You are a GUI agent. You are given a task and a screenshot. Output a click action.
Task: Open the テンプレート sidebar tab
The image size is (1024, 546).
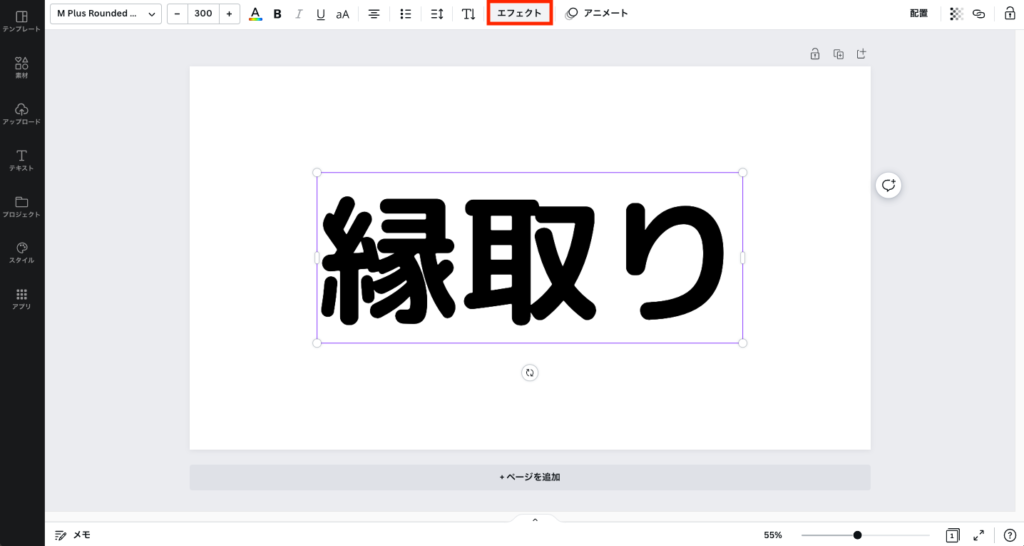[x=21, y=21]
